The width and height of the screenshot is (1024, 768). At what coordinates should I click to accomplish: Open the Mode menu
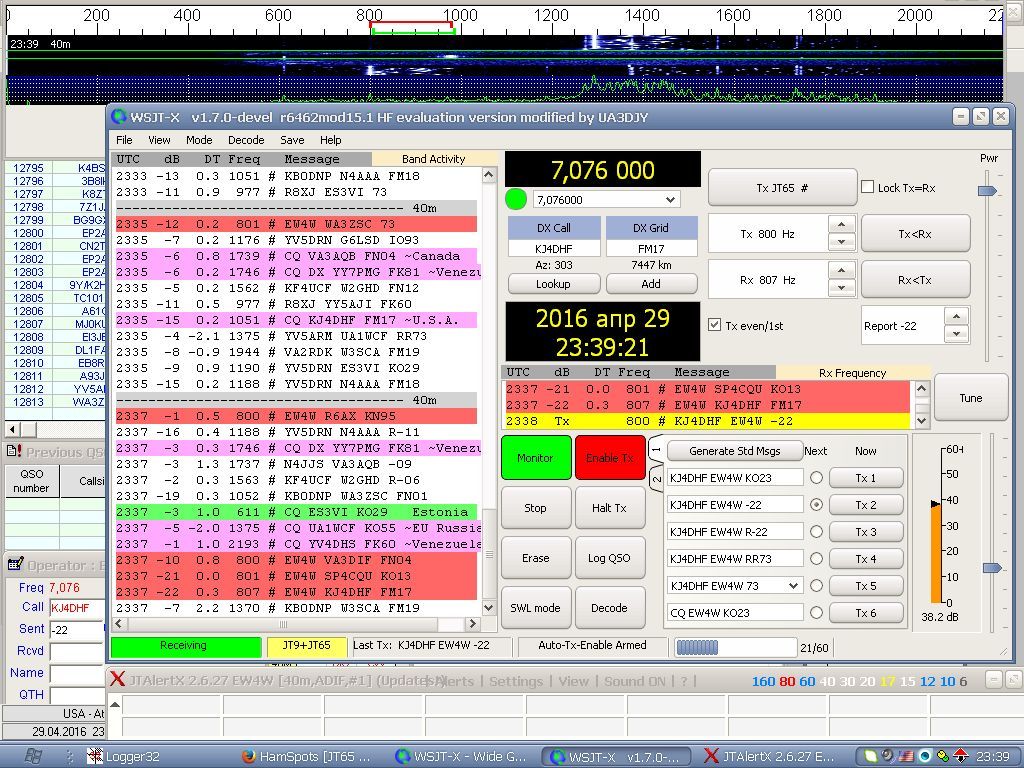tap(199, 140)
